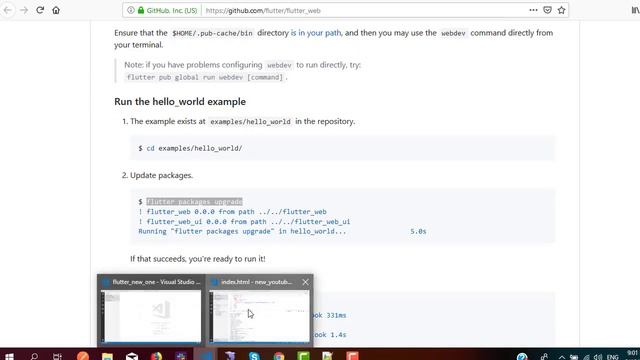
Task: Bookmark this page with the star
Action: 562,10
